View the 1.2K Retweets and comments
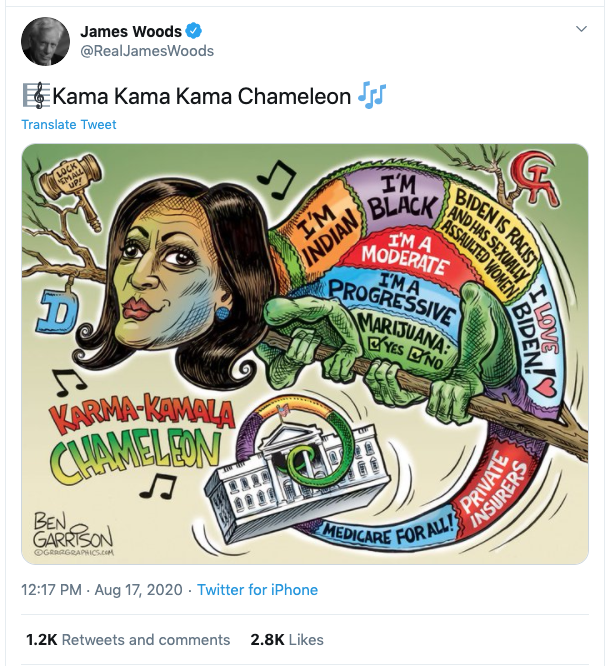This screenshot has width=606, height=666. 128,640
